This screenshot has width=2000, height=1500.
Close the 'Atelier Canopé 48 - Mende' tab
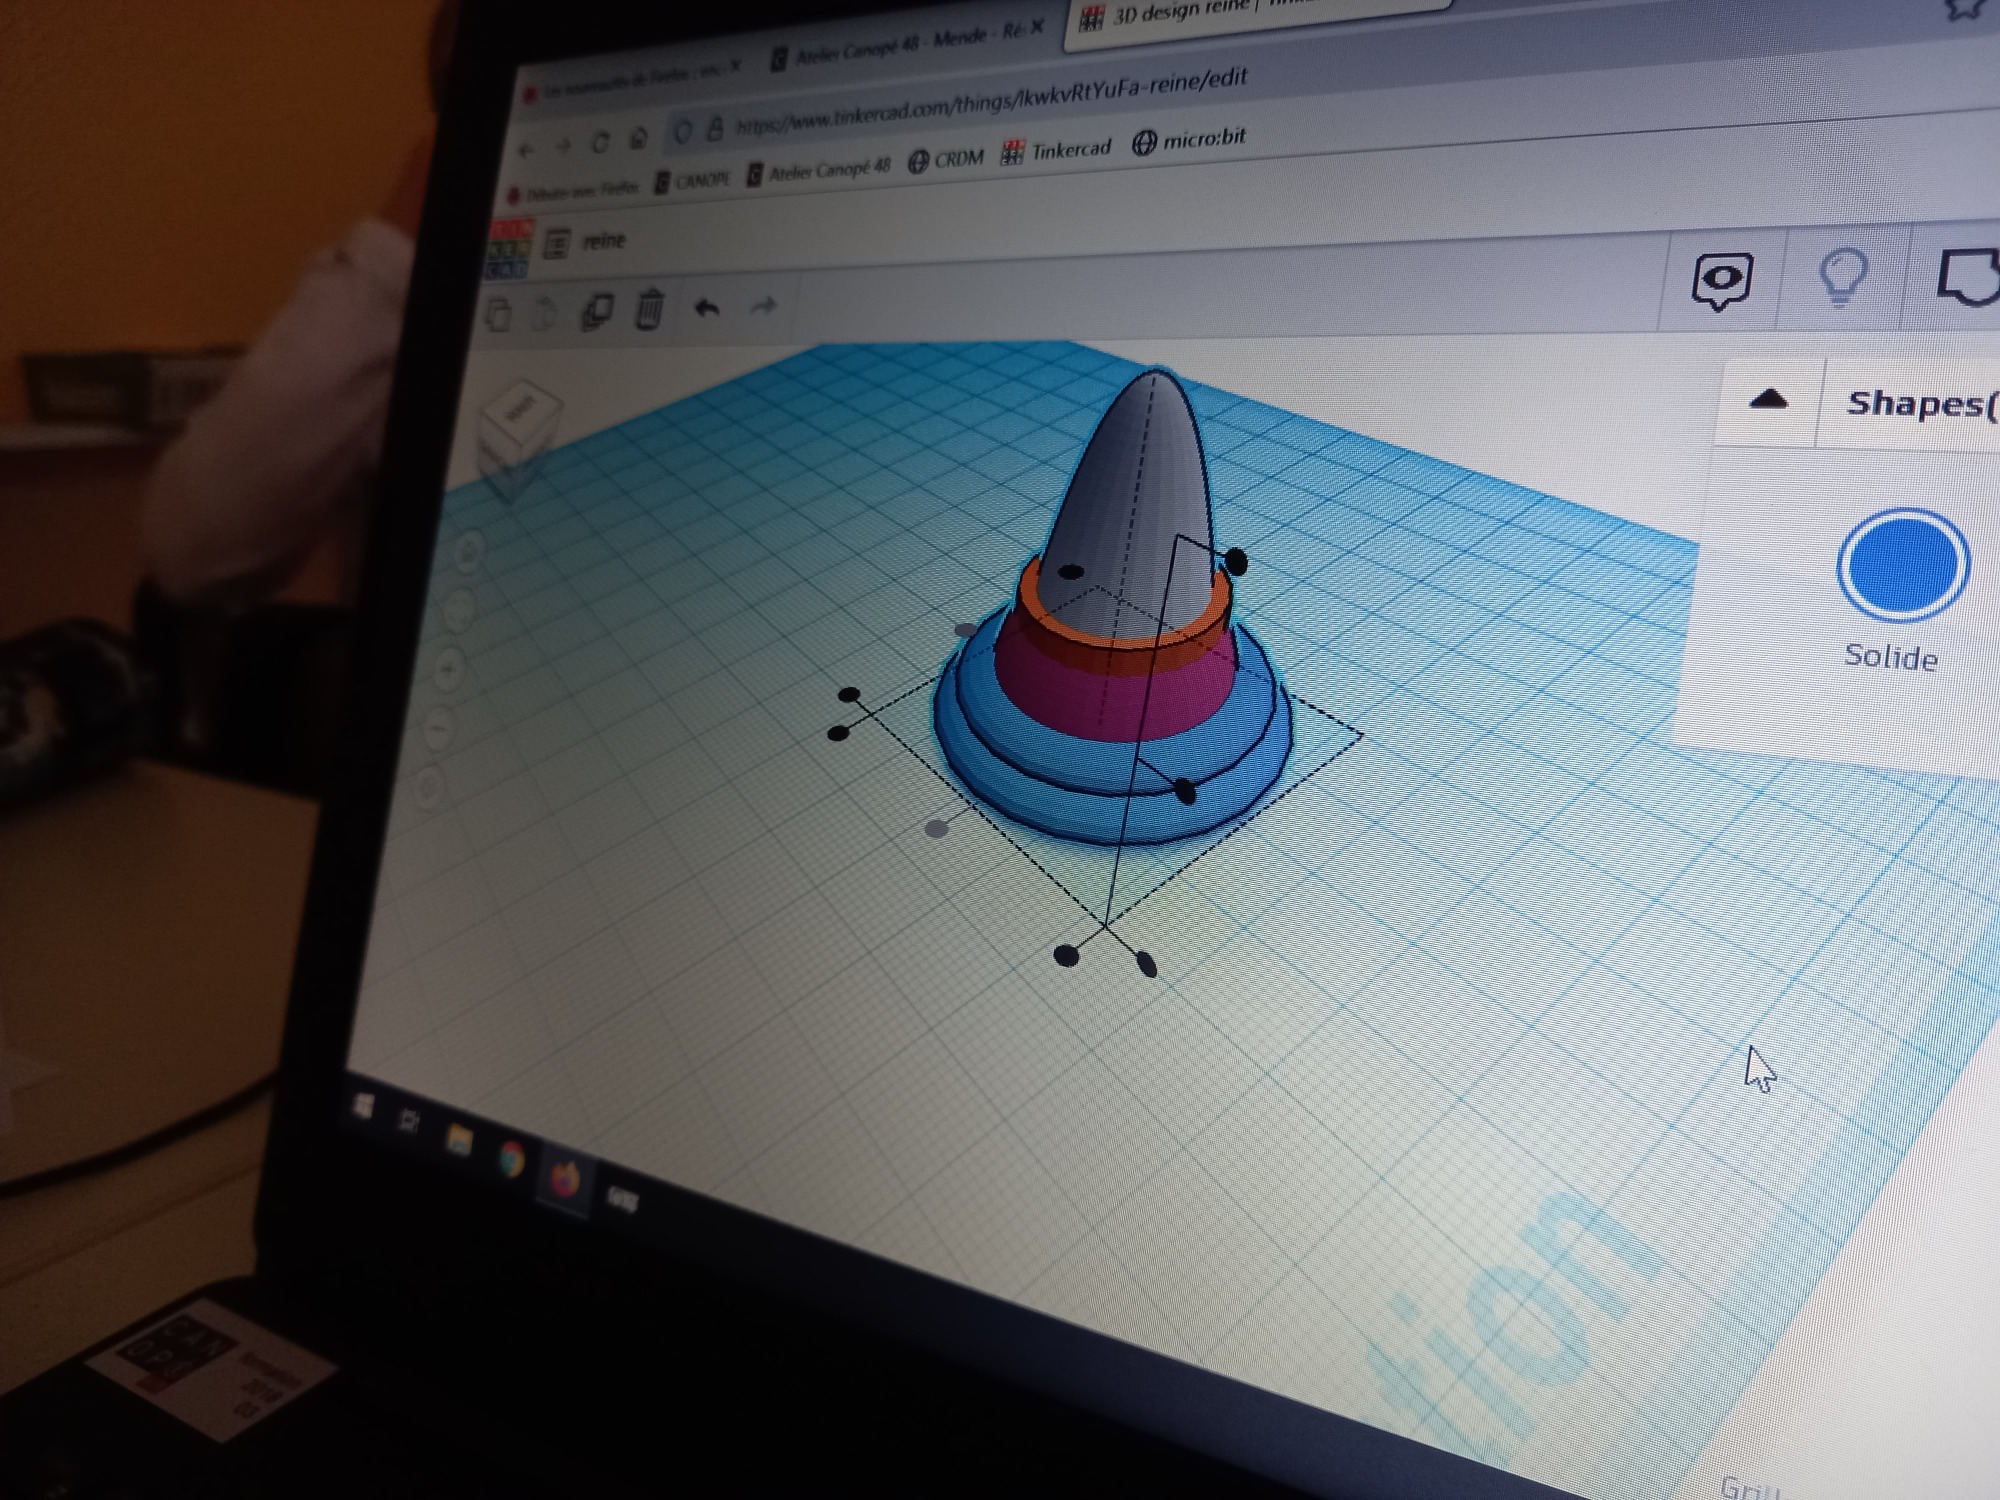pos(1037,26)
